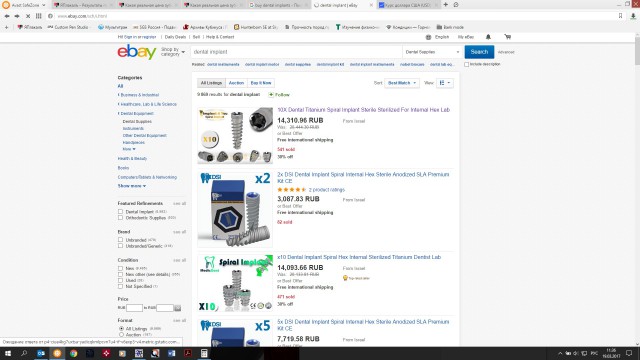Open the Help & Contact link
The width and height of the screenshot is (640, 360).
[x=220, y=37]
